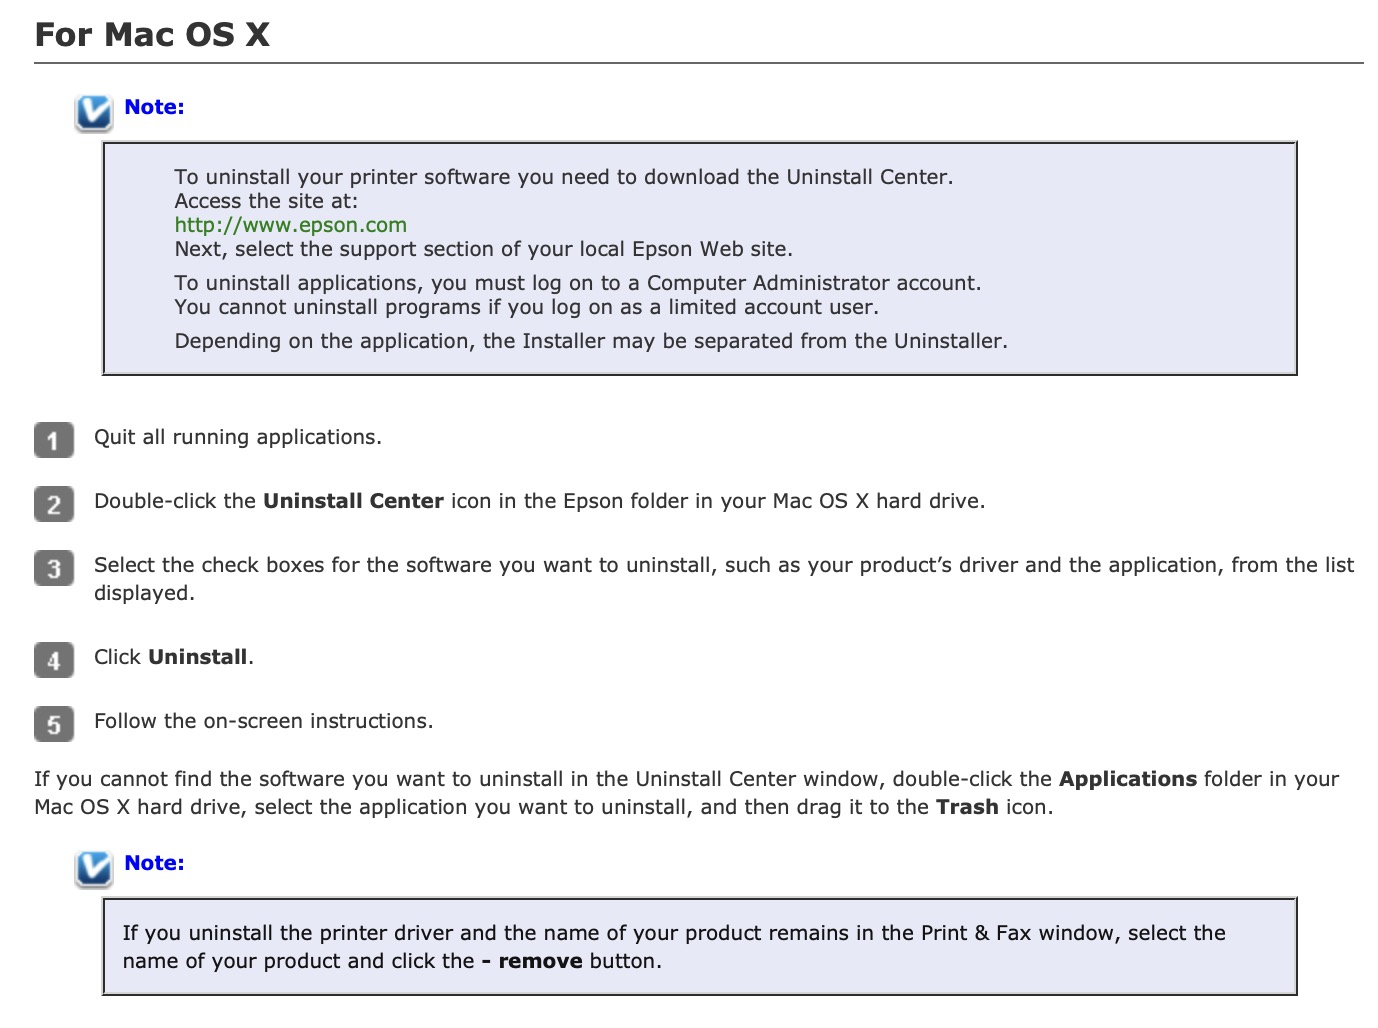Click 'Next, select the support section' line
The height and width of the screenshot is (1028, 1378).
click(483, 249)
